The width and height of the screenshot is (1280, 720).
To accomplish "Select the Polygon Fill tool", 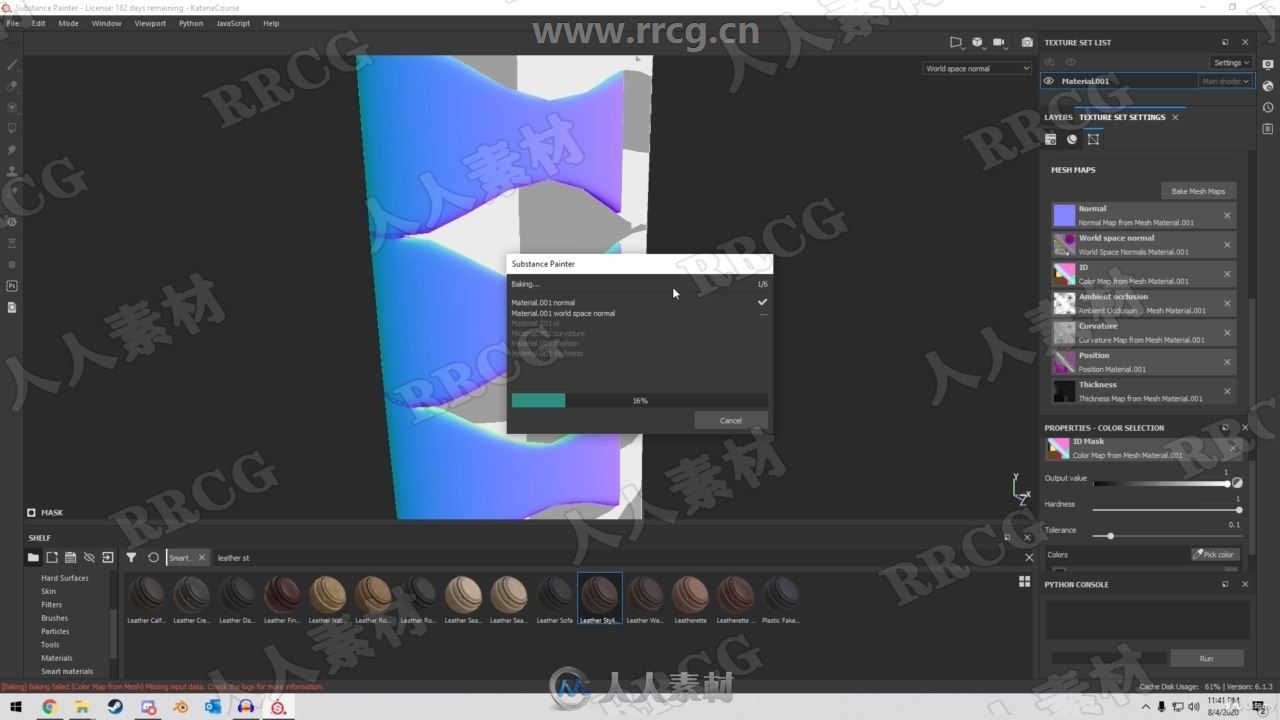I will (12, 128).
